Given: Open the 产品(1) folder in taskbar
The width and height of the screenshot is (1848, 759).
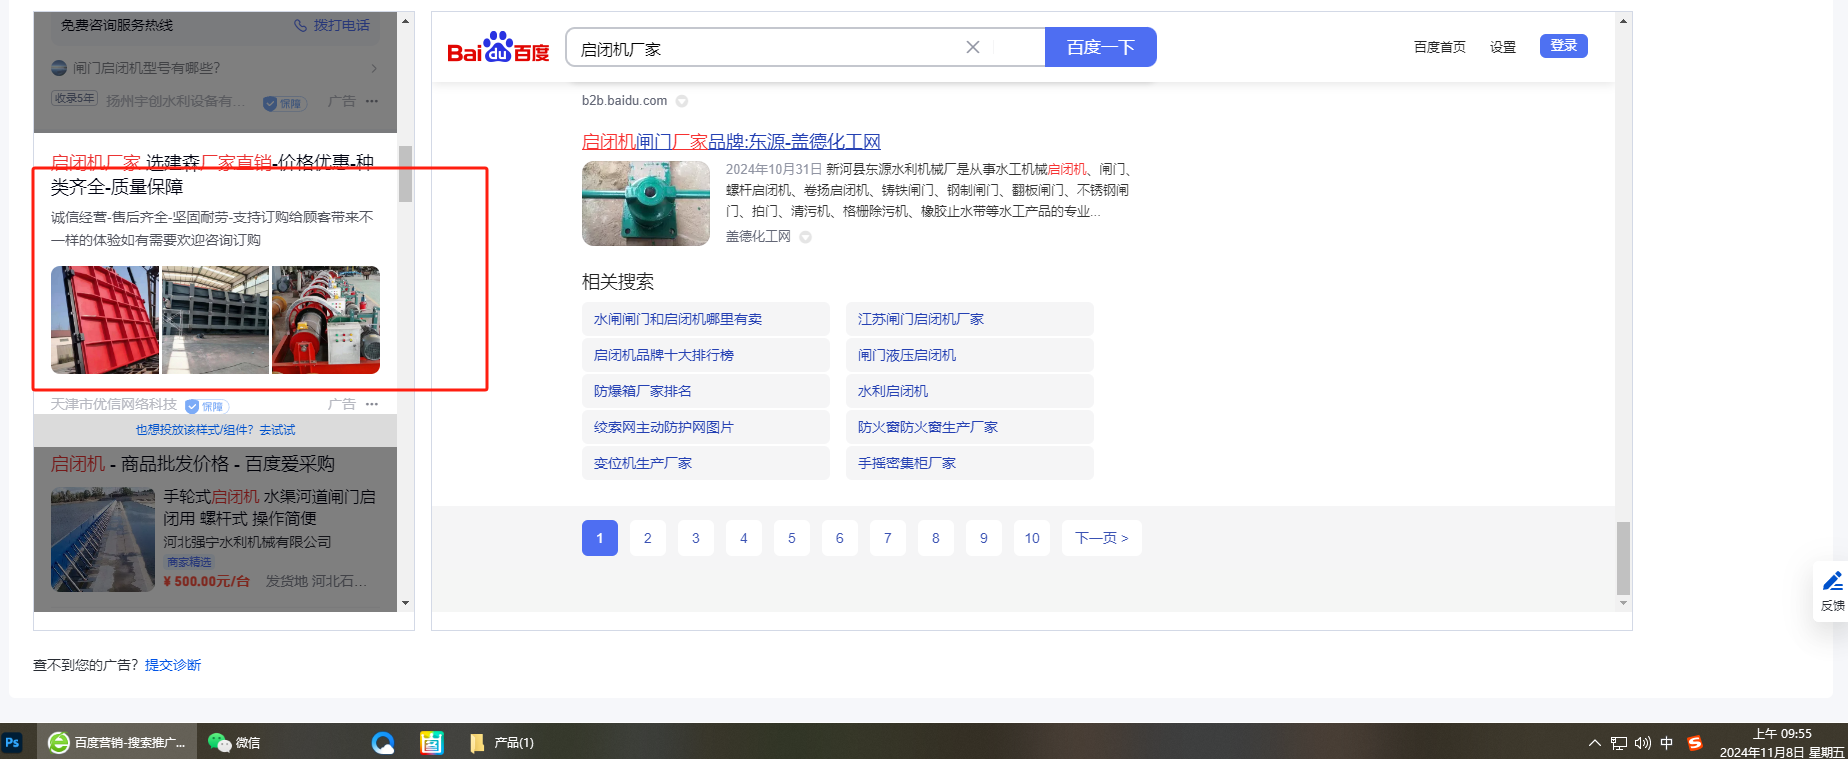Looking at the screenshot, I should coord(501,742).
